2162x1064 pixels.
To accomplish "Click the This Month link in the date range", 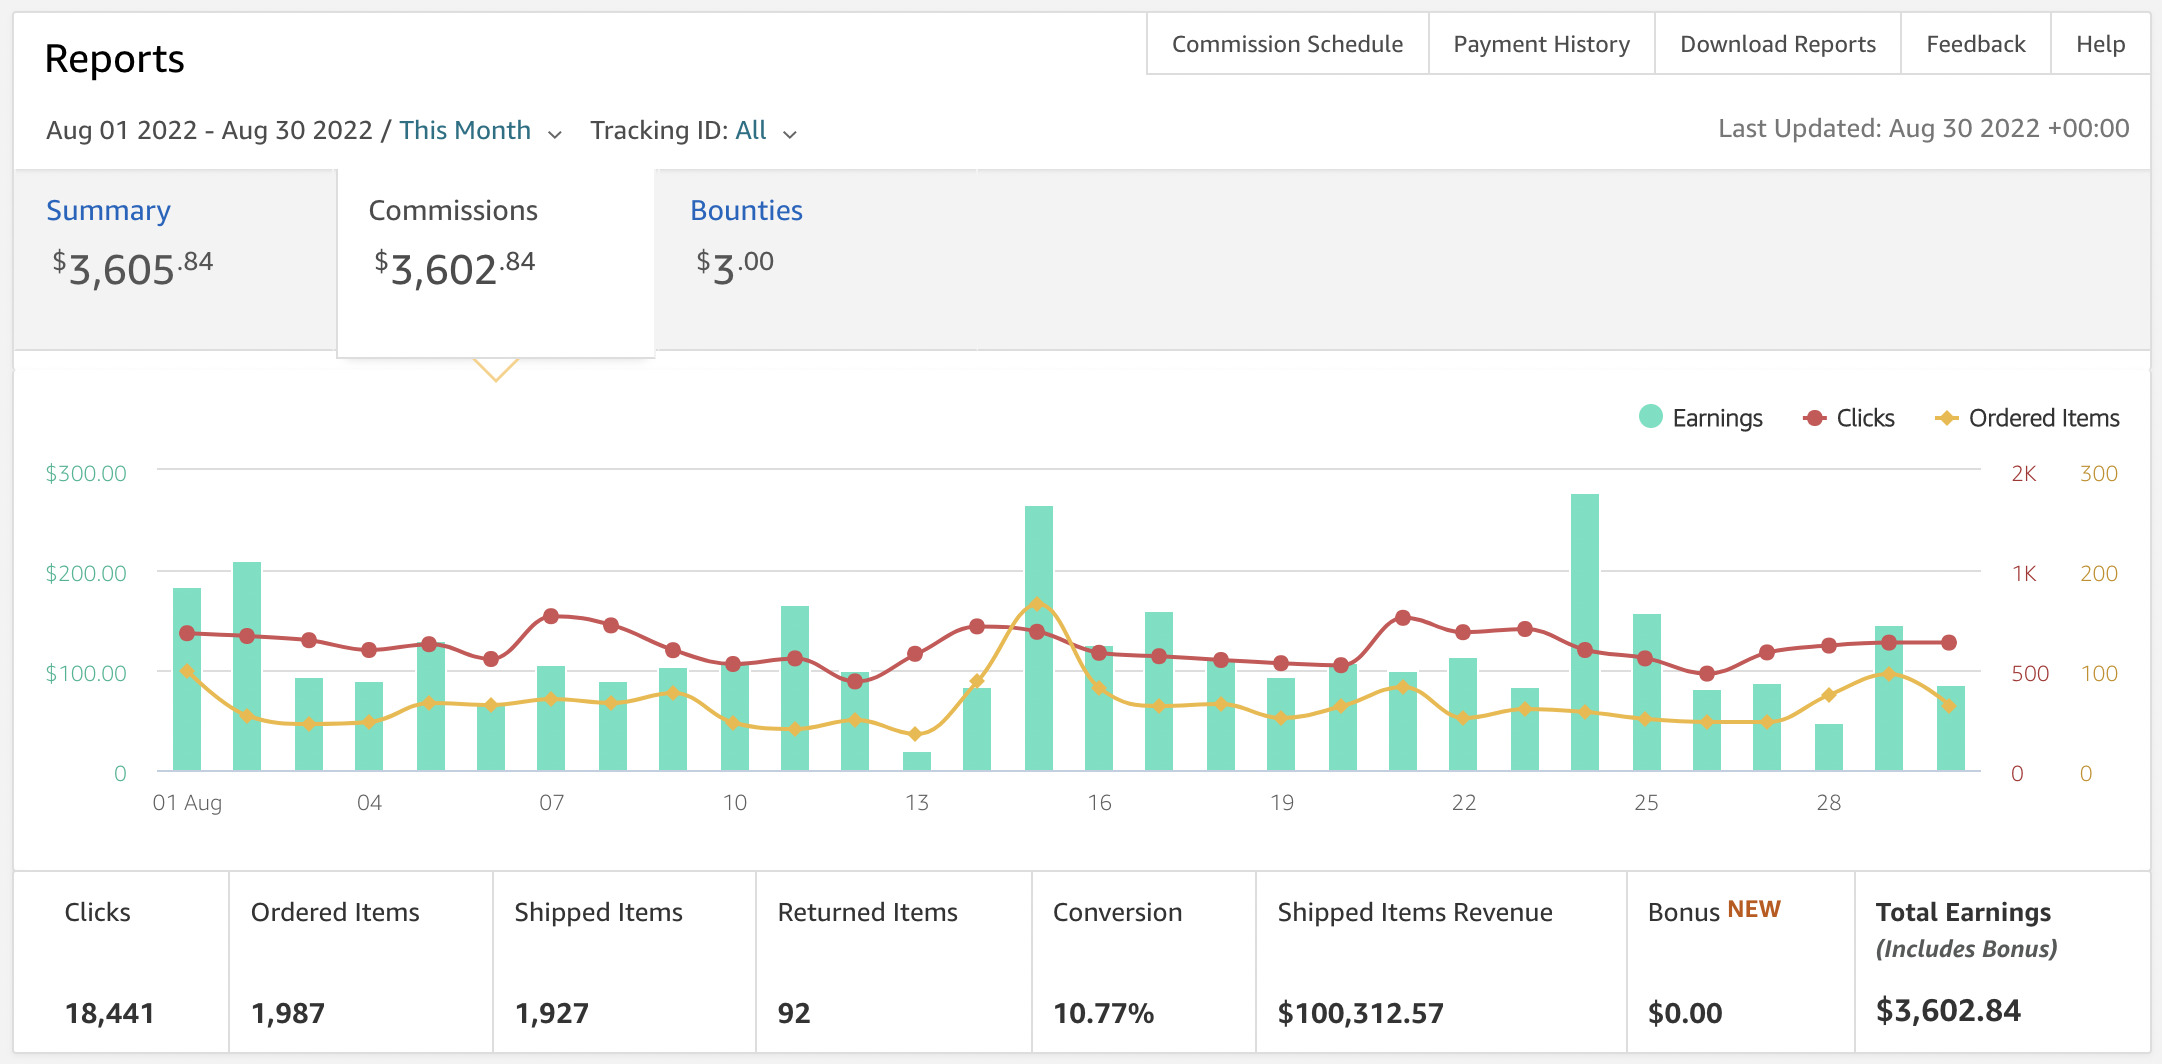I will [x=465, y=130].
